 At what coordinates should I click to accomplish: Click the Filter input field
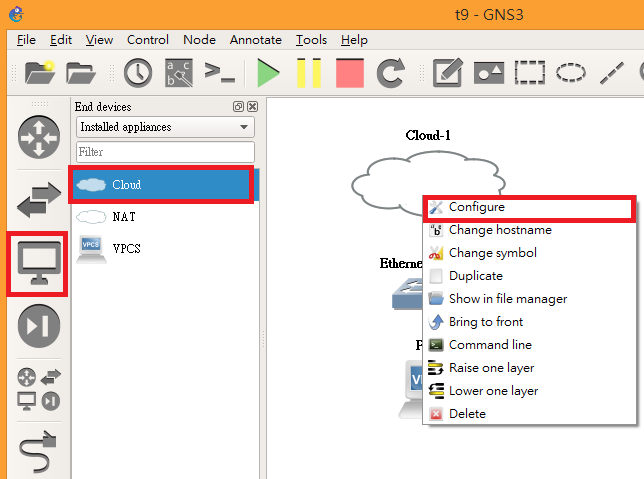tap(165, 152)
